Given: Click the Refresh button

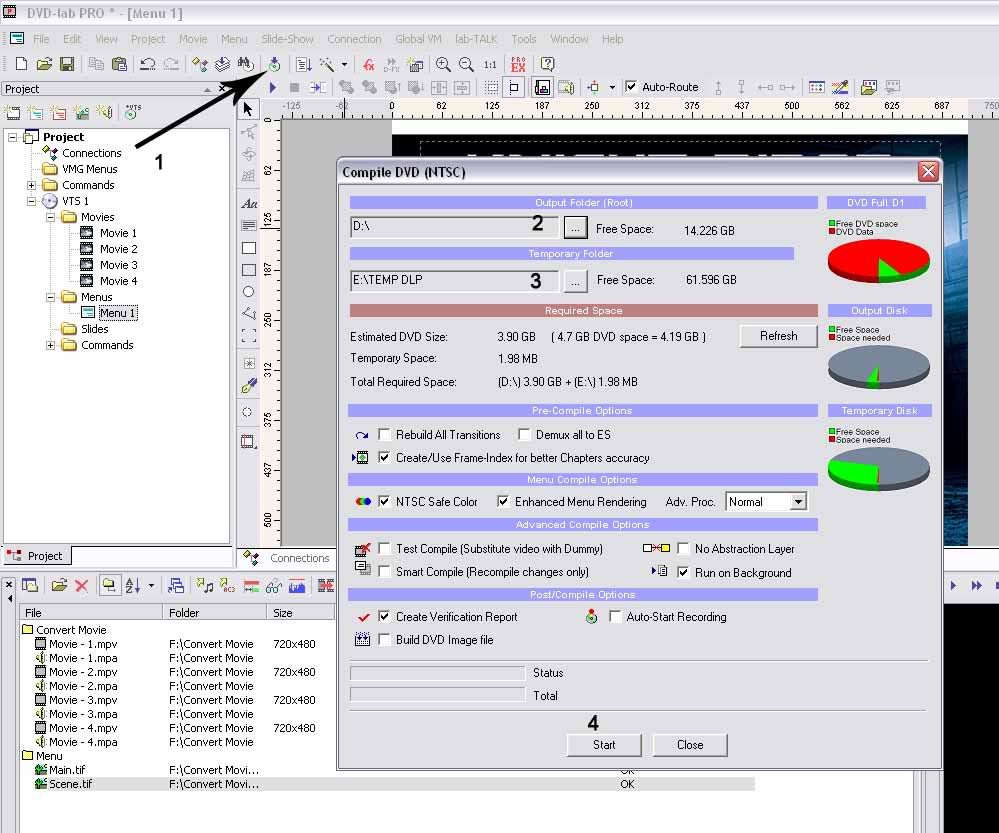Looking at the screenshot, I should [x=779, y=336].
